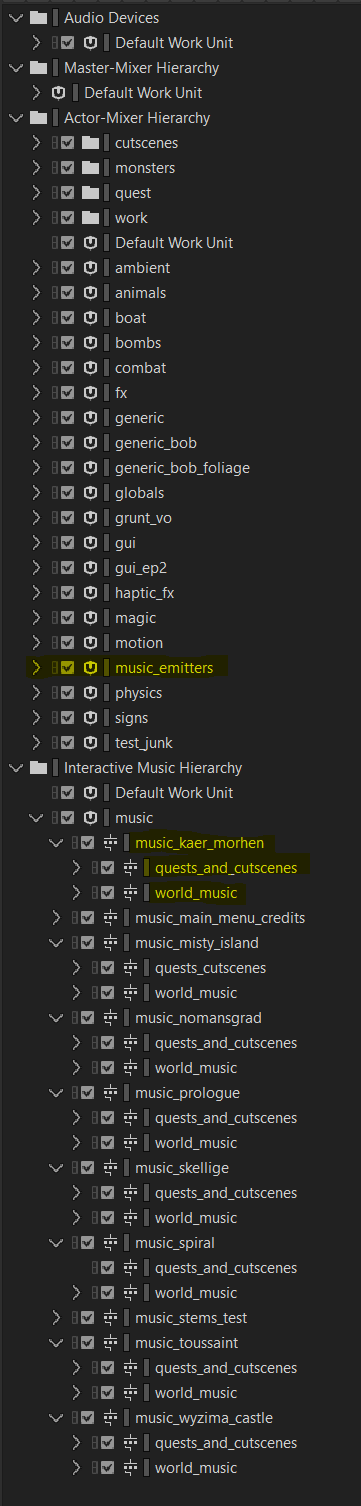Viewport: 361px width, 1506px height.
Task: Click the highlighted music_emitters work unit icon
Action: 91,668
